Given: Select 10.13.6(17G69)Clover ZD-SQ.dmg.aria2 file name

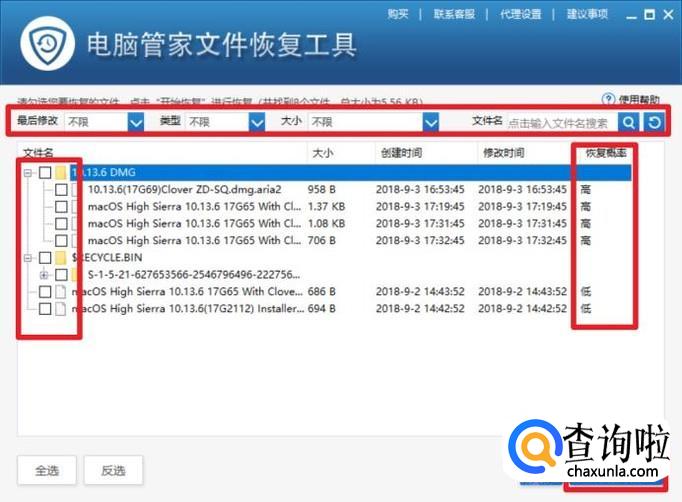Looking at the screenshot, I should 184,190.
